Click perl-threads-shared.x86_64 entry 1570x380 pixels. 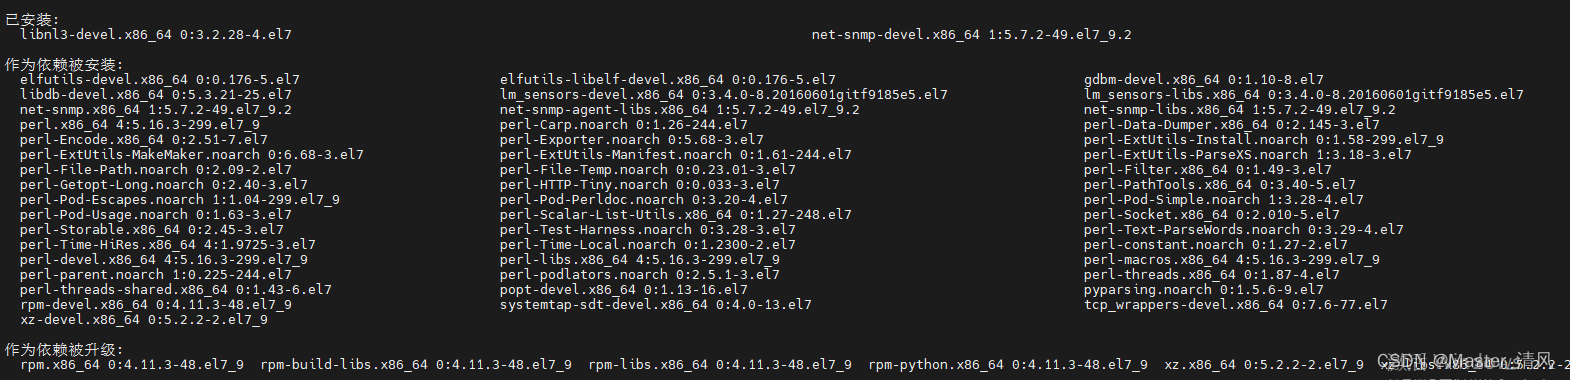tap(176, 290)
